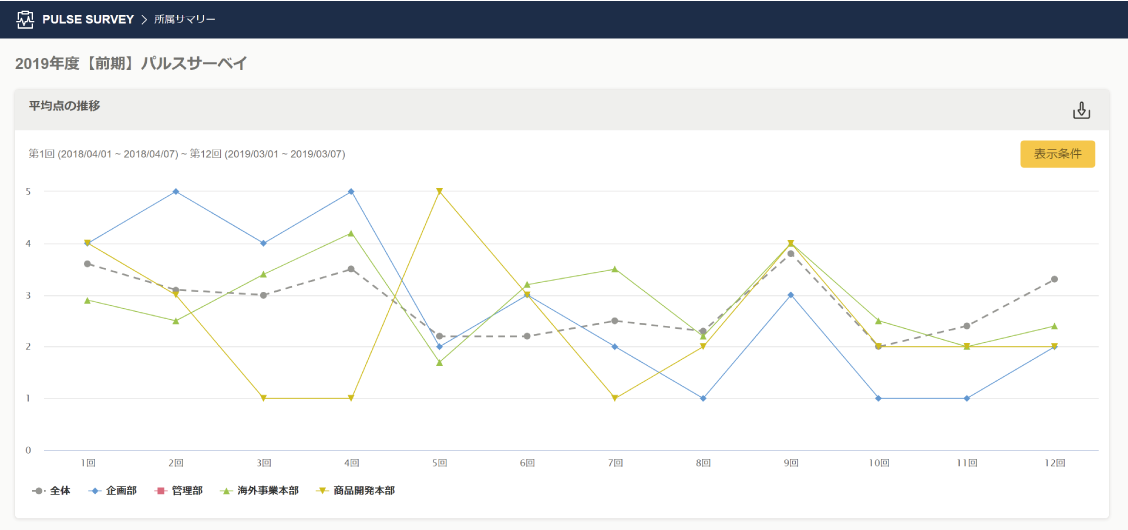Click the 企画部 data point at 2回
Viewport: 1128px width, 530px height.
(x=176, y=191)
